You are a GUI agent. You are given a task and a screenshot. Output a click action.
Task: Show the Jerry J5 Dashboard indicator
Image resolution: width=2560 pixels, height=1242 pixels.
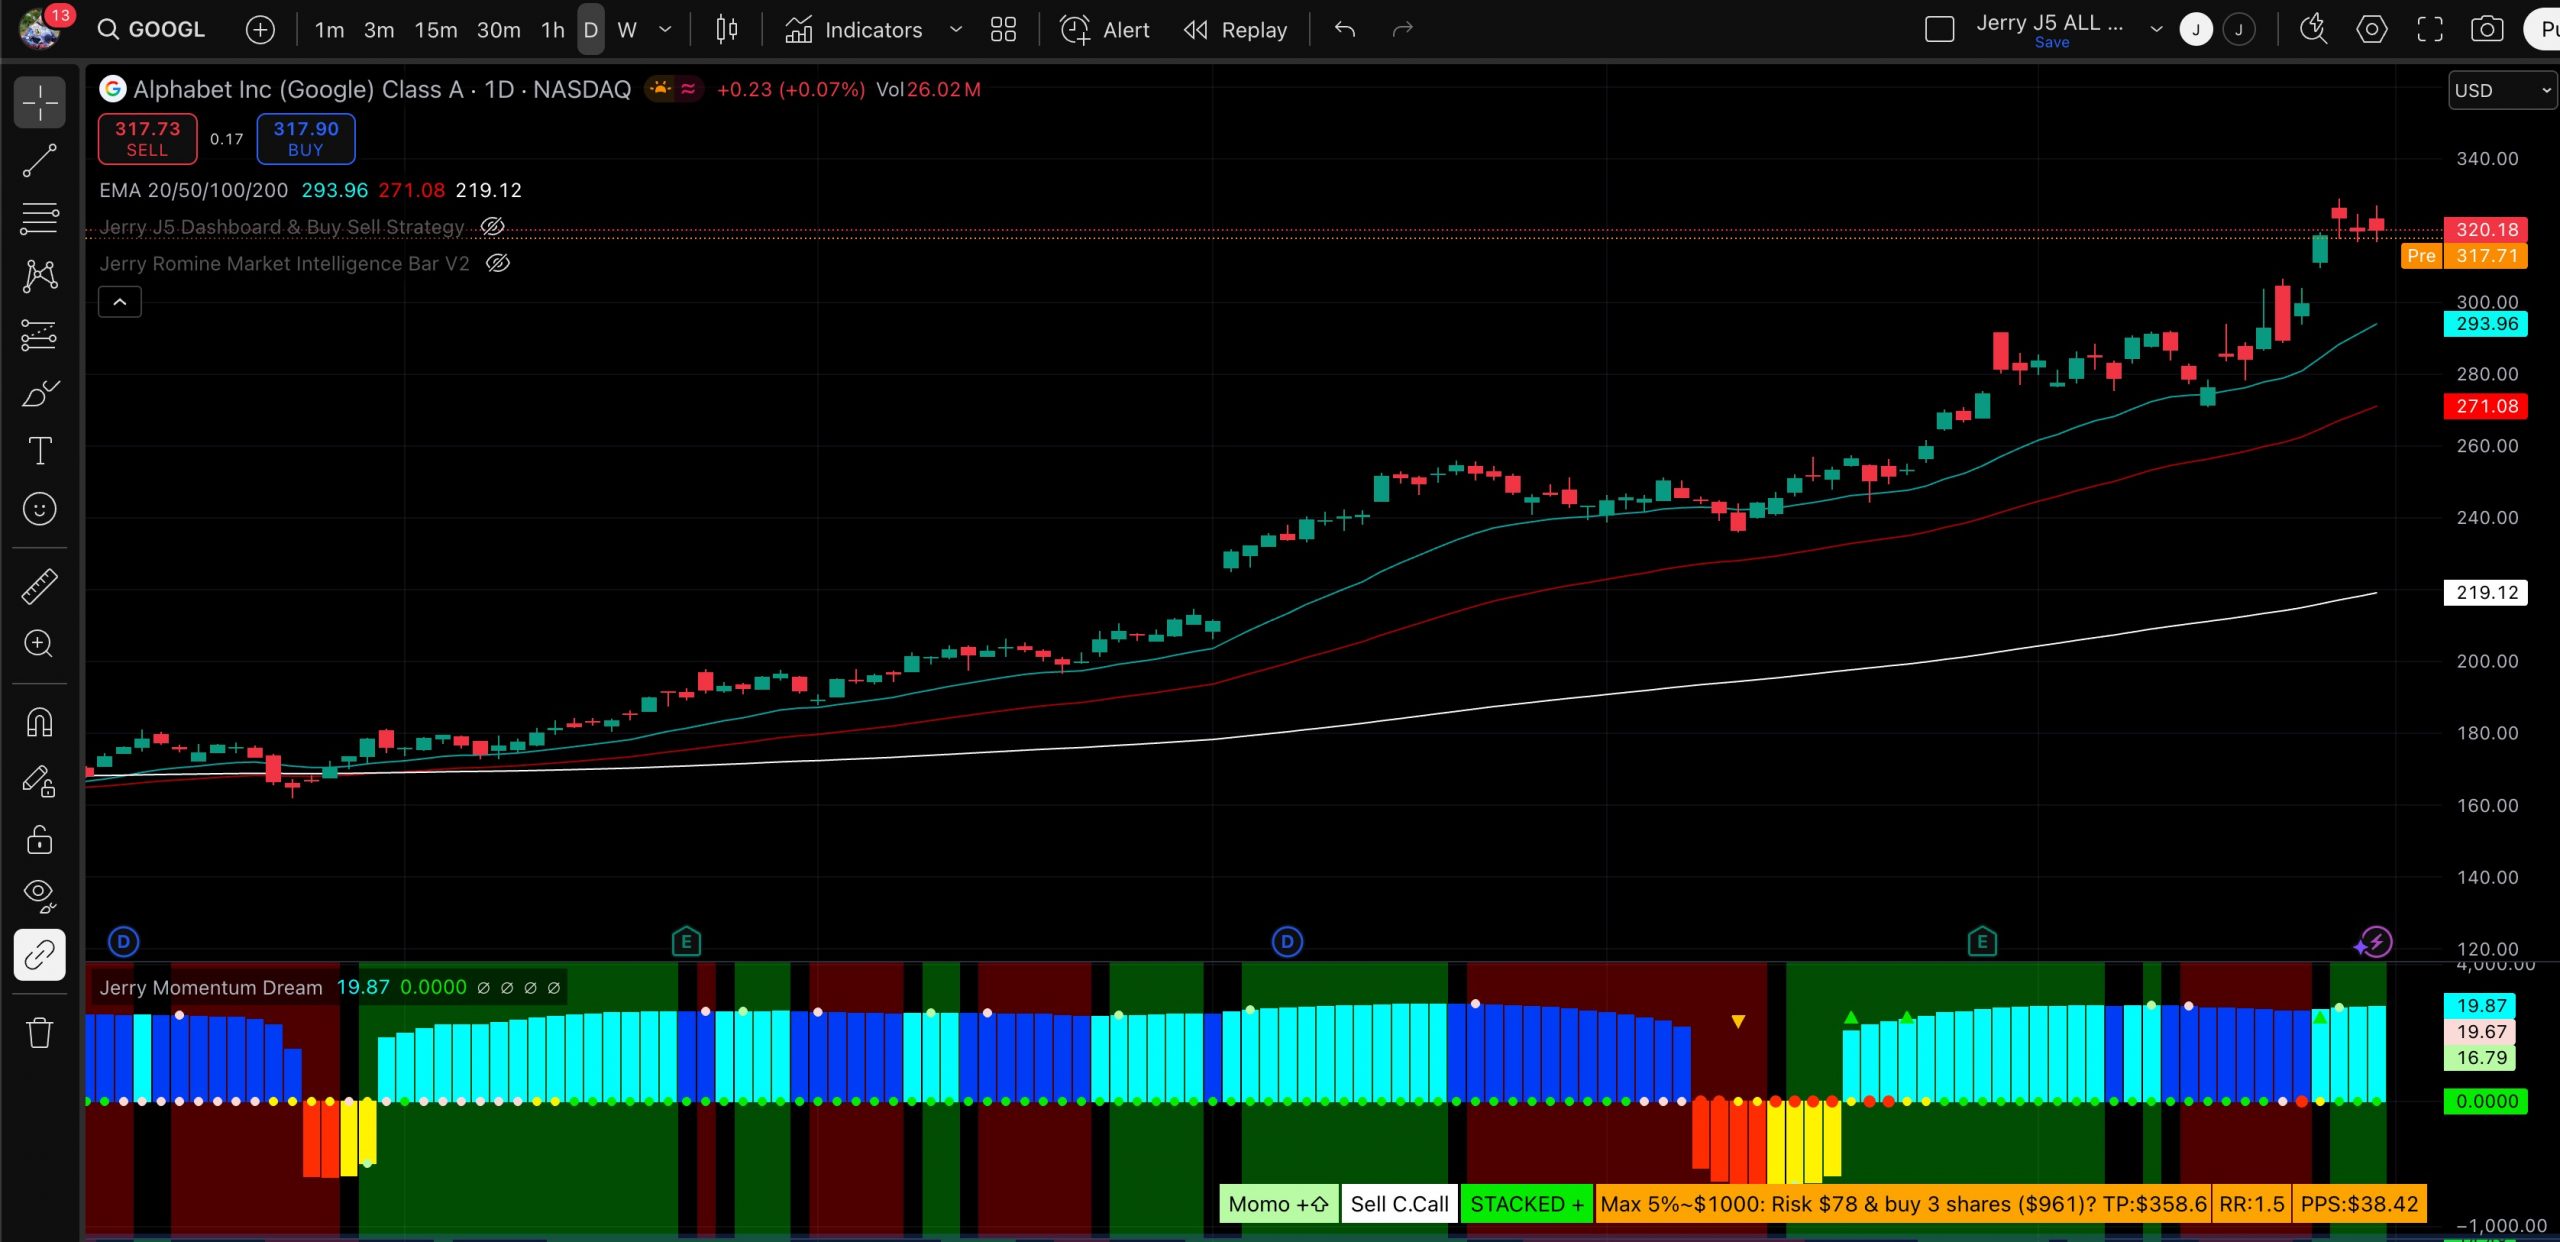point(492,227)
